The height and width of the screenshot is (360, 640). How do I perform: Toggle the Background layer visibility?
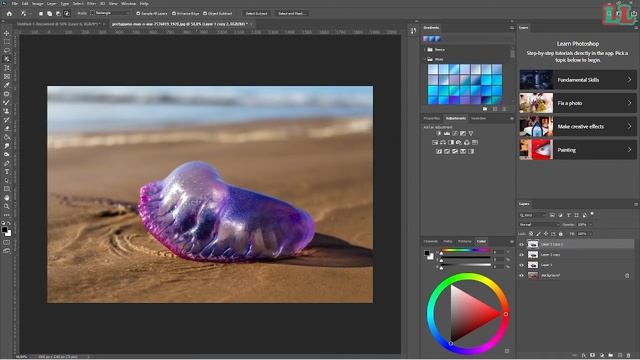pos(521,276)
